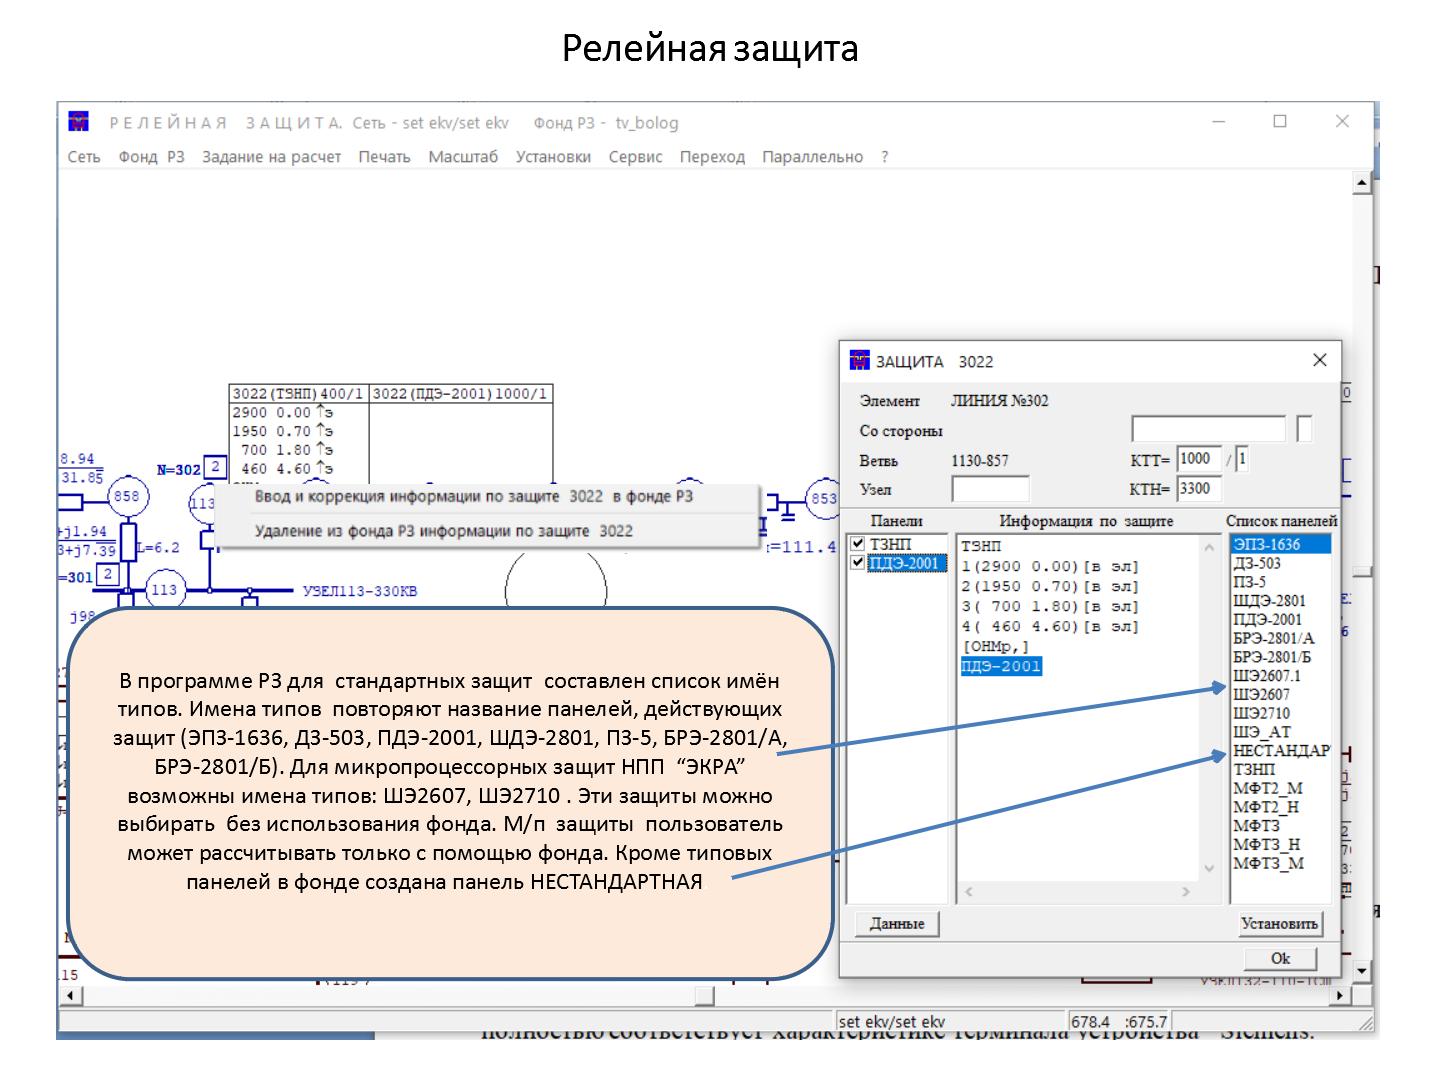Screen dimensions: 1440x1080
Task: Choose Удаление из фонда РЗ информации context item
Action: point(443,531)
